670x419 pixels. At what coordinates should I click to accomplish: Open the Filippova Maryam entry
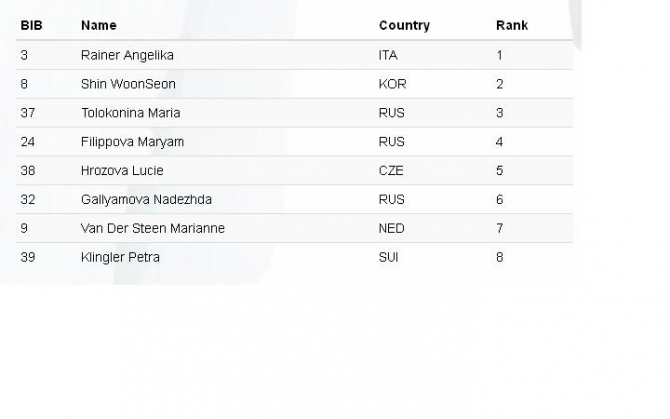tap(132, 142)
